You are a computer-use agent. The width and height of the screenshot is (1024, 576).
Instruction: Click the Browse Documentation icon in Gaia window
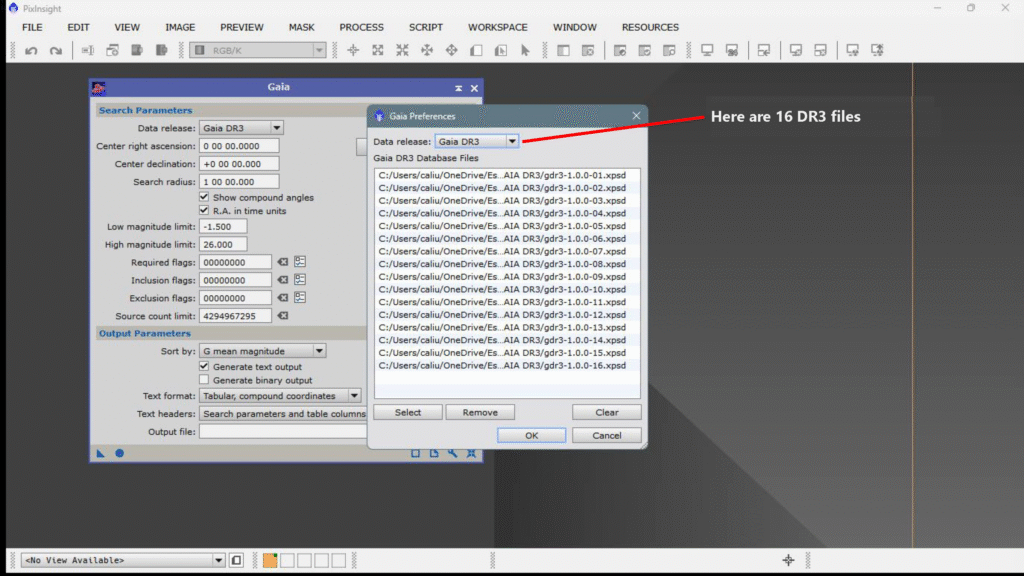point(434,453)
